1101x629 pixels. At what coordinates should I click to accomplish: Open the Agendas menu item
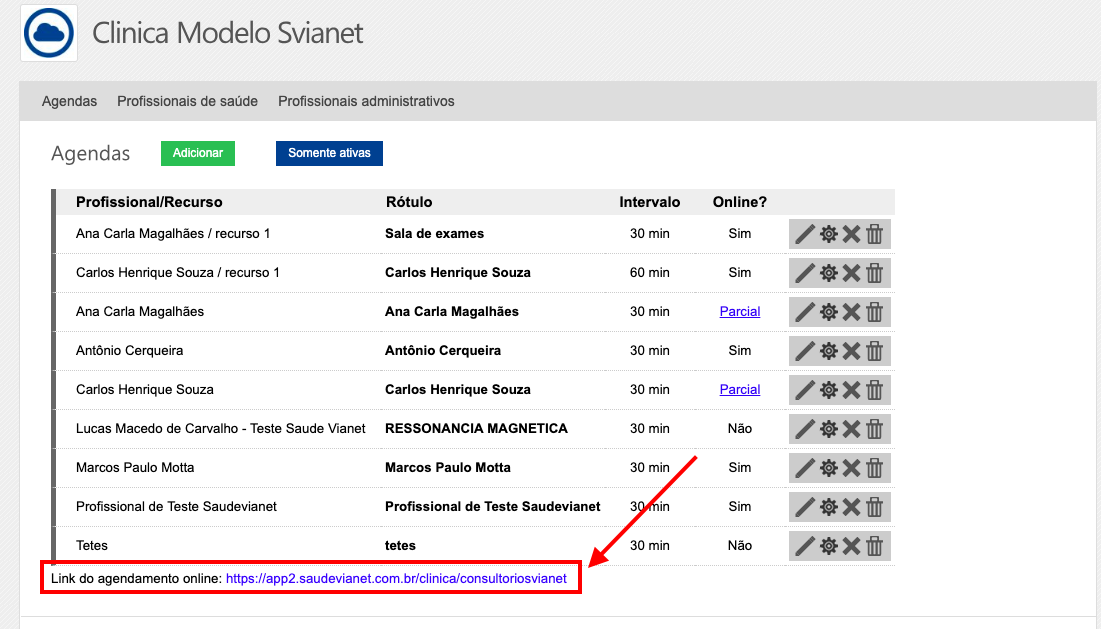coord(69,101)
